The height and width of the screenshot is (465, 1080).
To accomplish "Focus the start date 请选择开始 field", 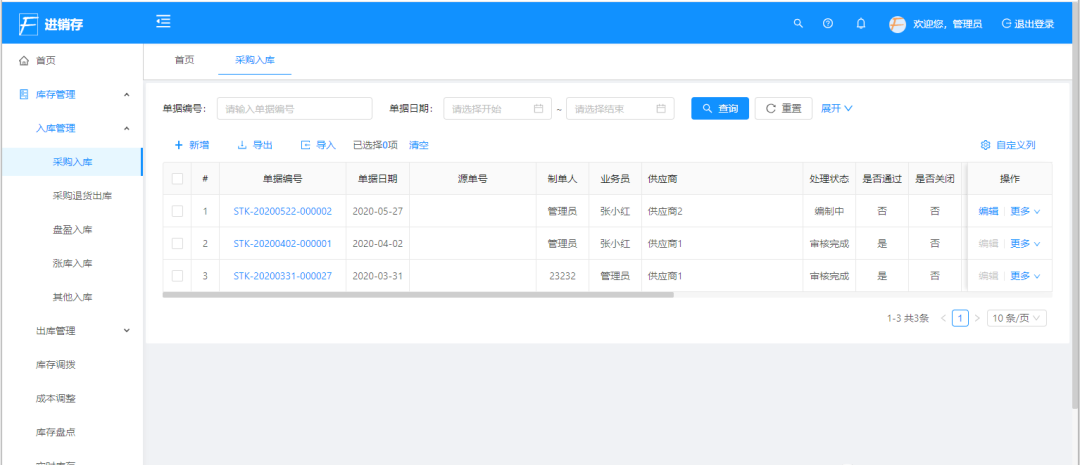I will coord(497,109).
